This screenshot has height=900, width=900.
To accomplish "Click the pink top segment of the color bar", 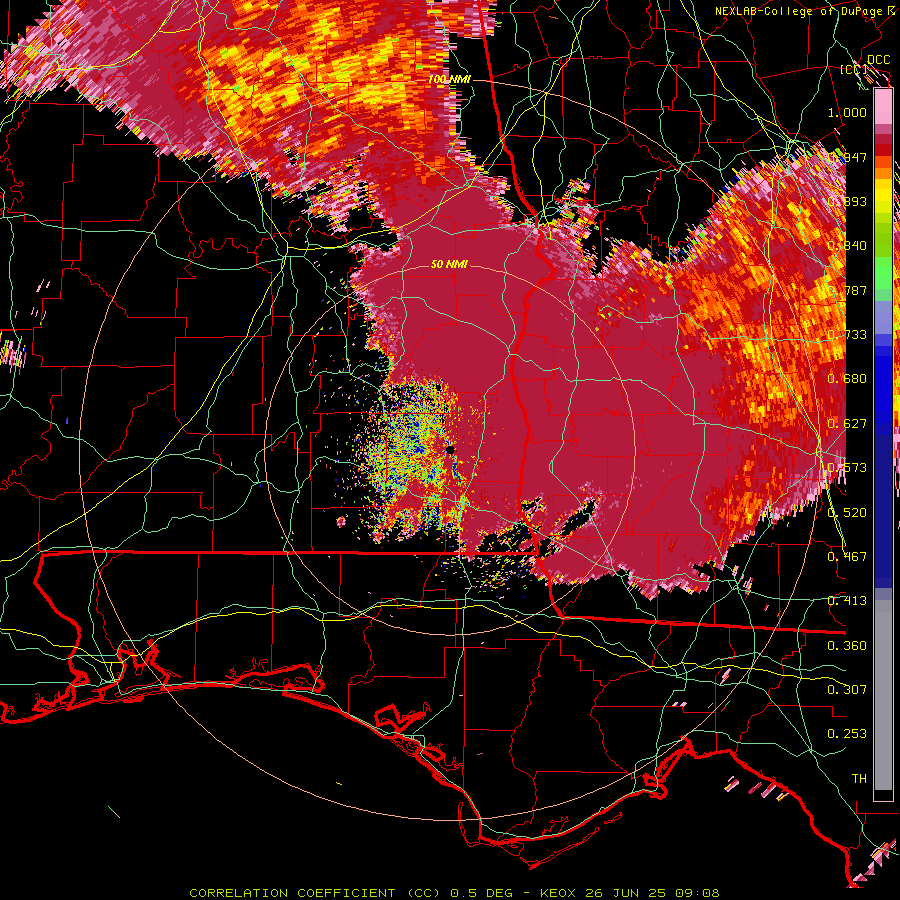I will tap(883, 107).
